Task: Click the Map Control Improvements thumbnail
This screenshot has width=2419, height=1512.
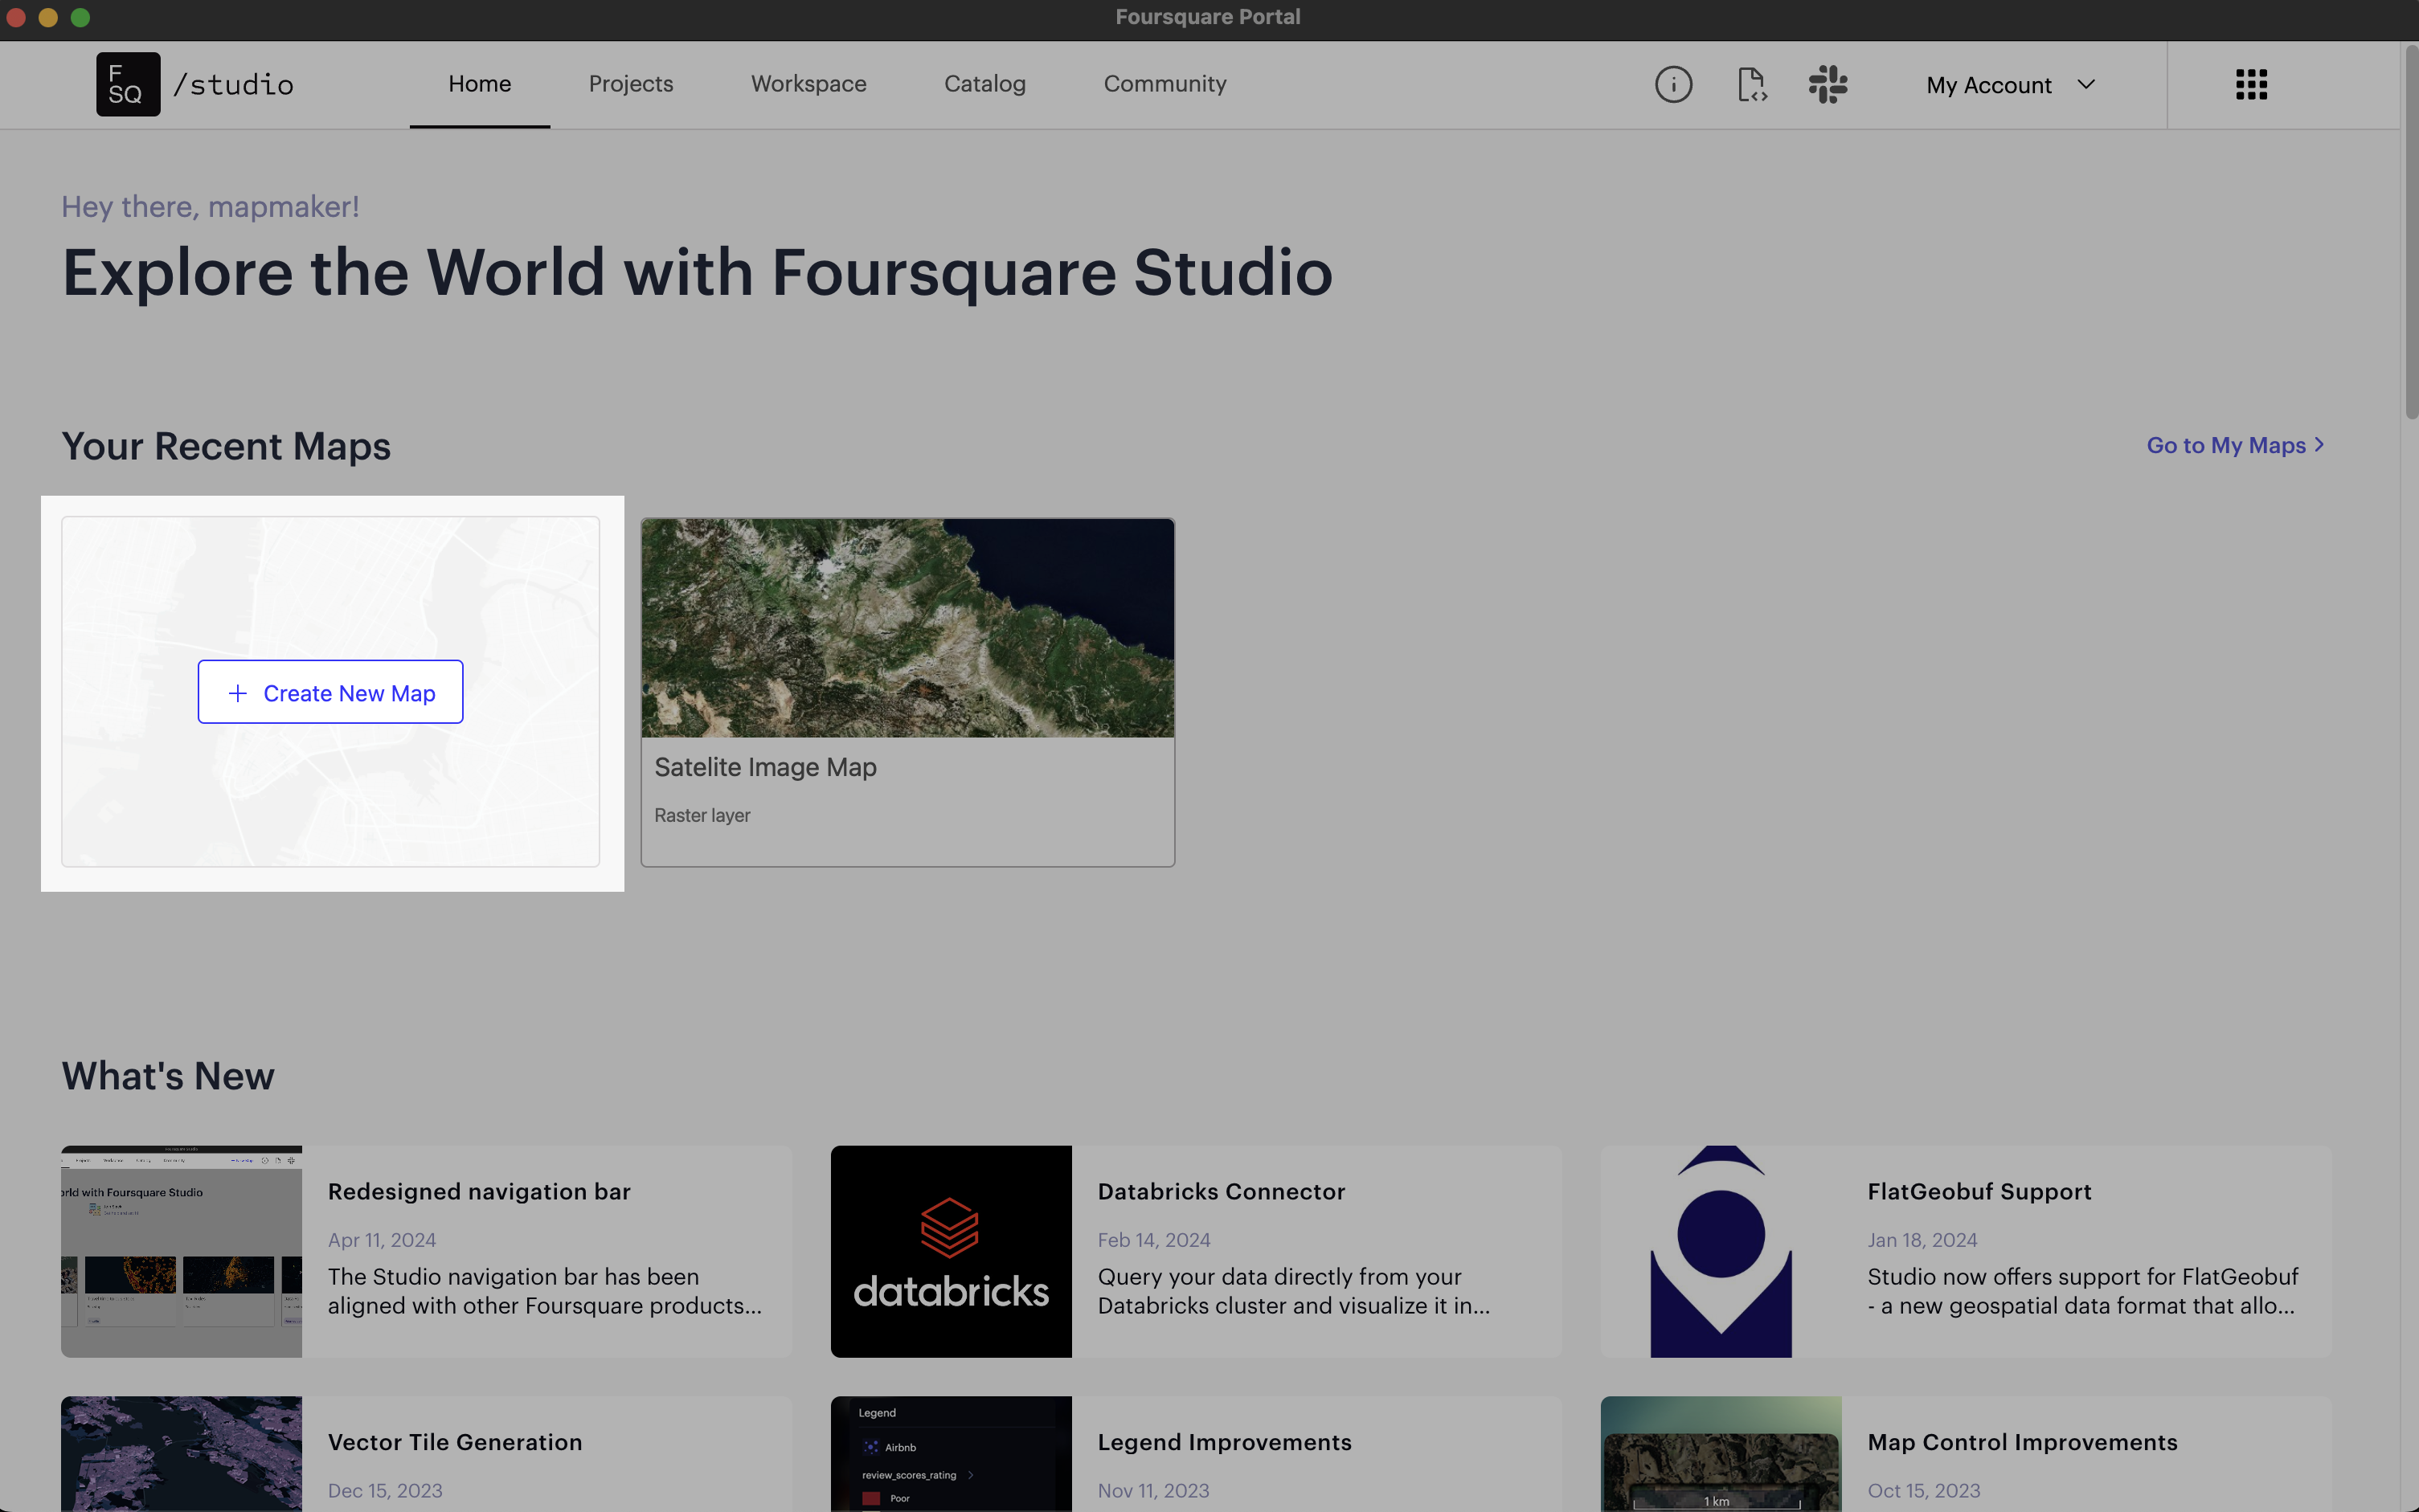Action: pyautogui.click(x=1721, y=1454)
